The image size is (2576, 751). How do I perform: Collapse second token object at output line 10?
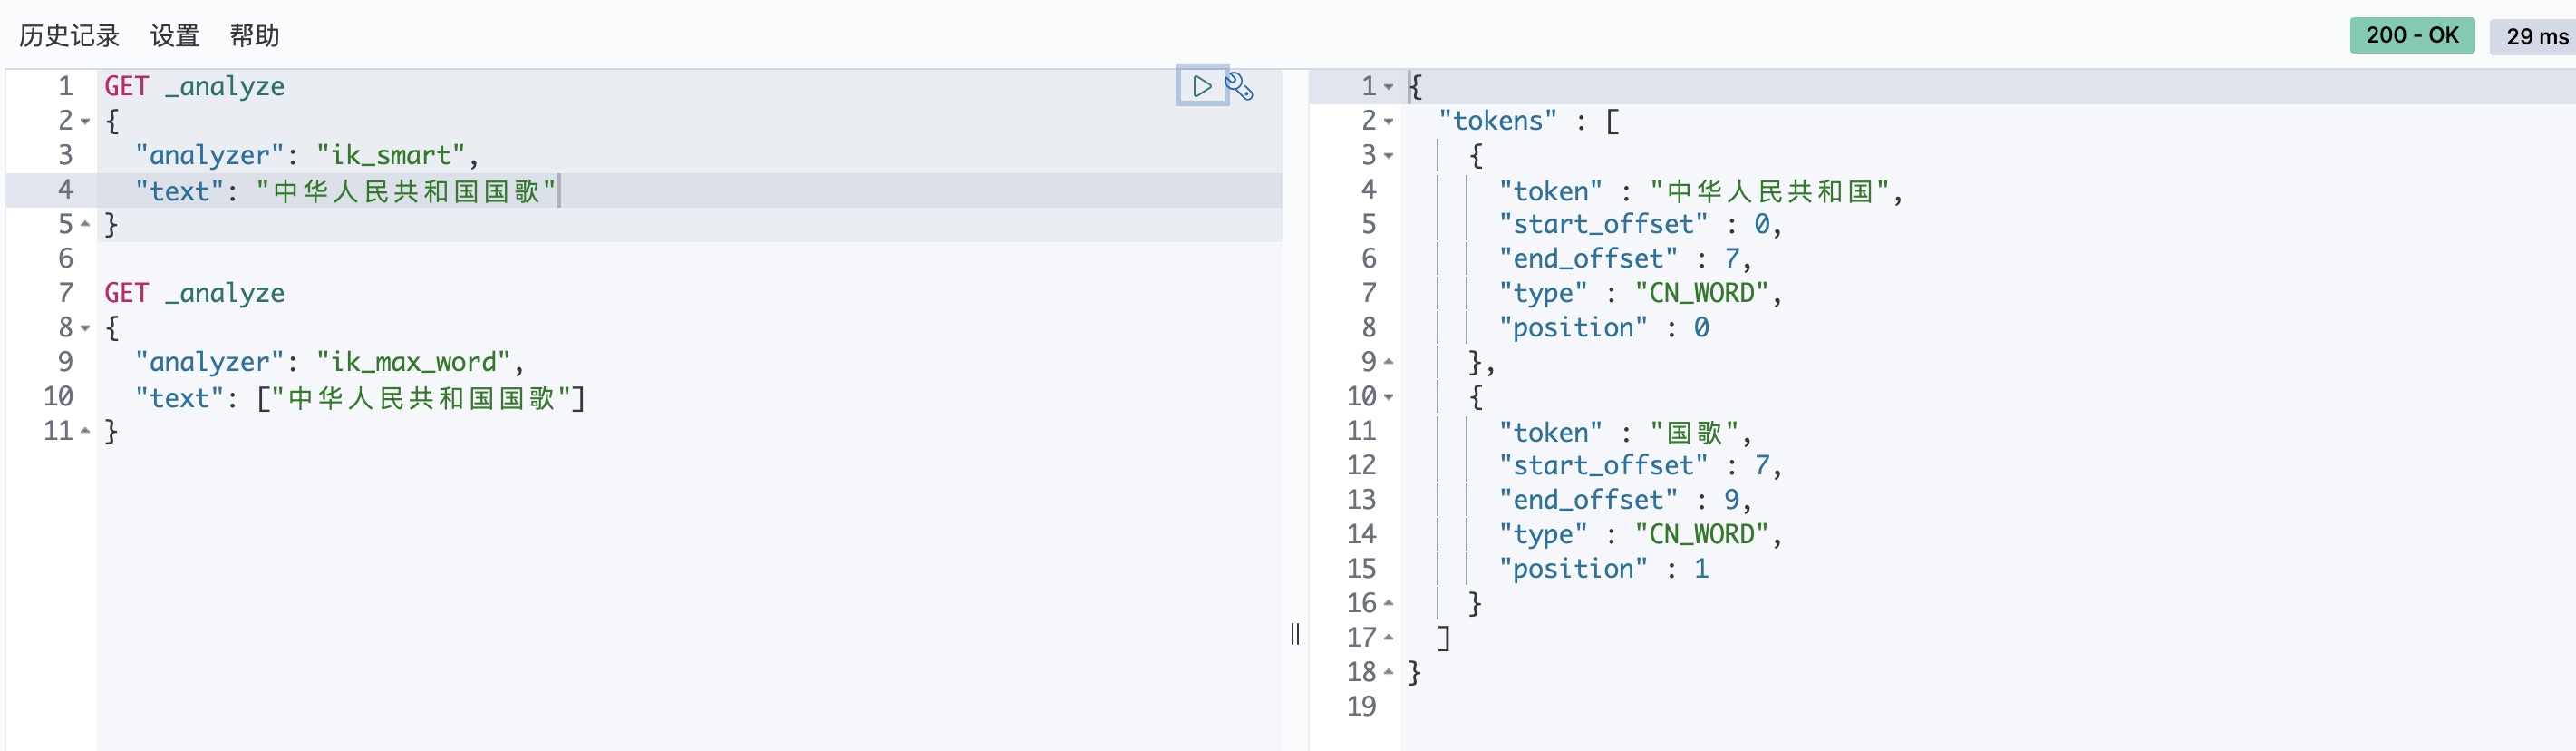click(x=1388, y=397)
